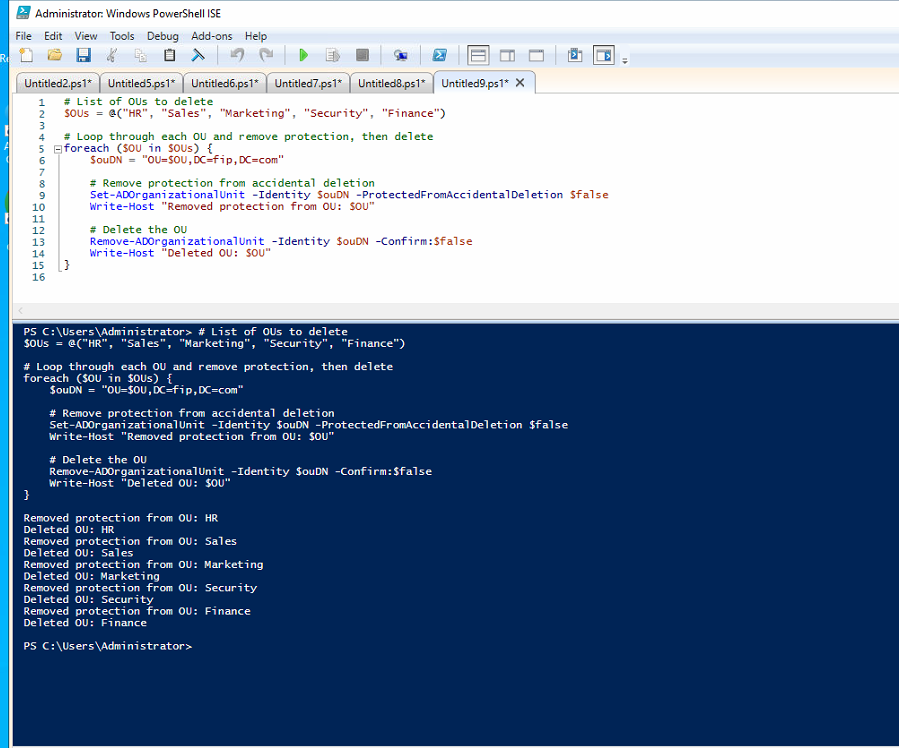Switch to the Untitled8.ps1 tab
Image resolution: width=899 pixels, height=748 pixels.
pos(392,83)
